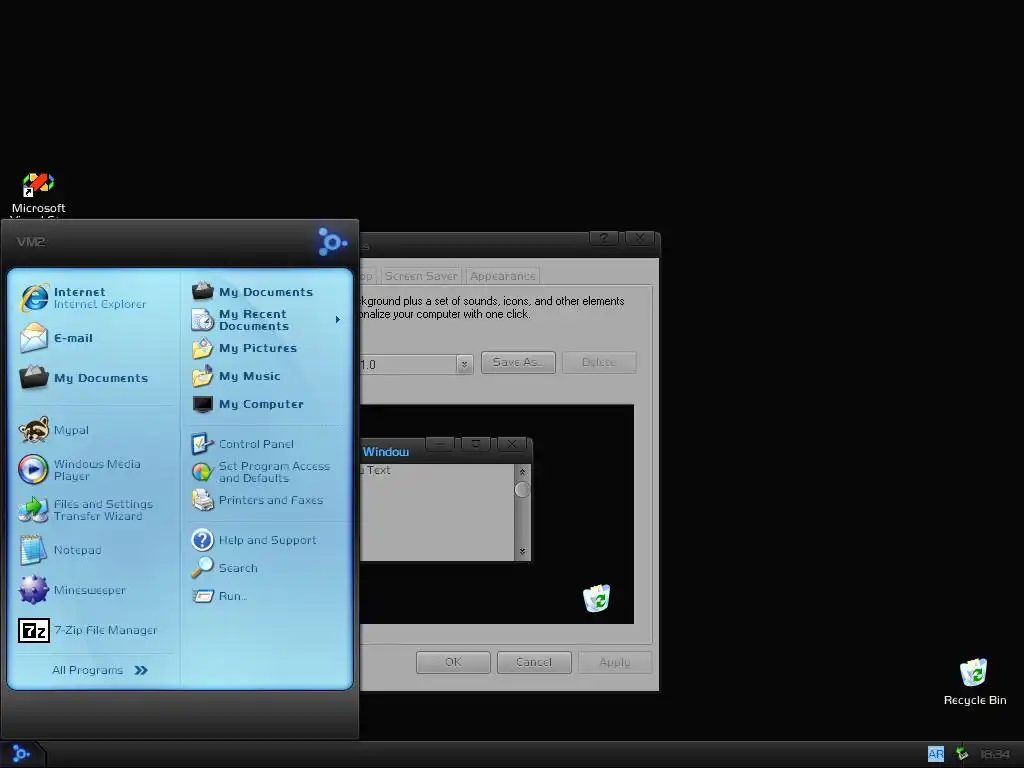The image size is (1024, 768).
Task: Switch to Screen Saver tab
Action: pos(421,276)
